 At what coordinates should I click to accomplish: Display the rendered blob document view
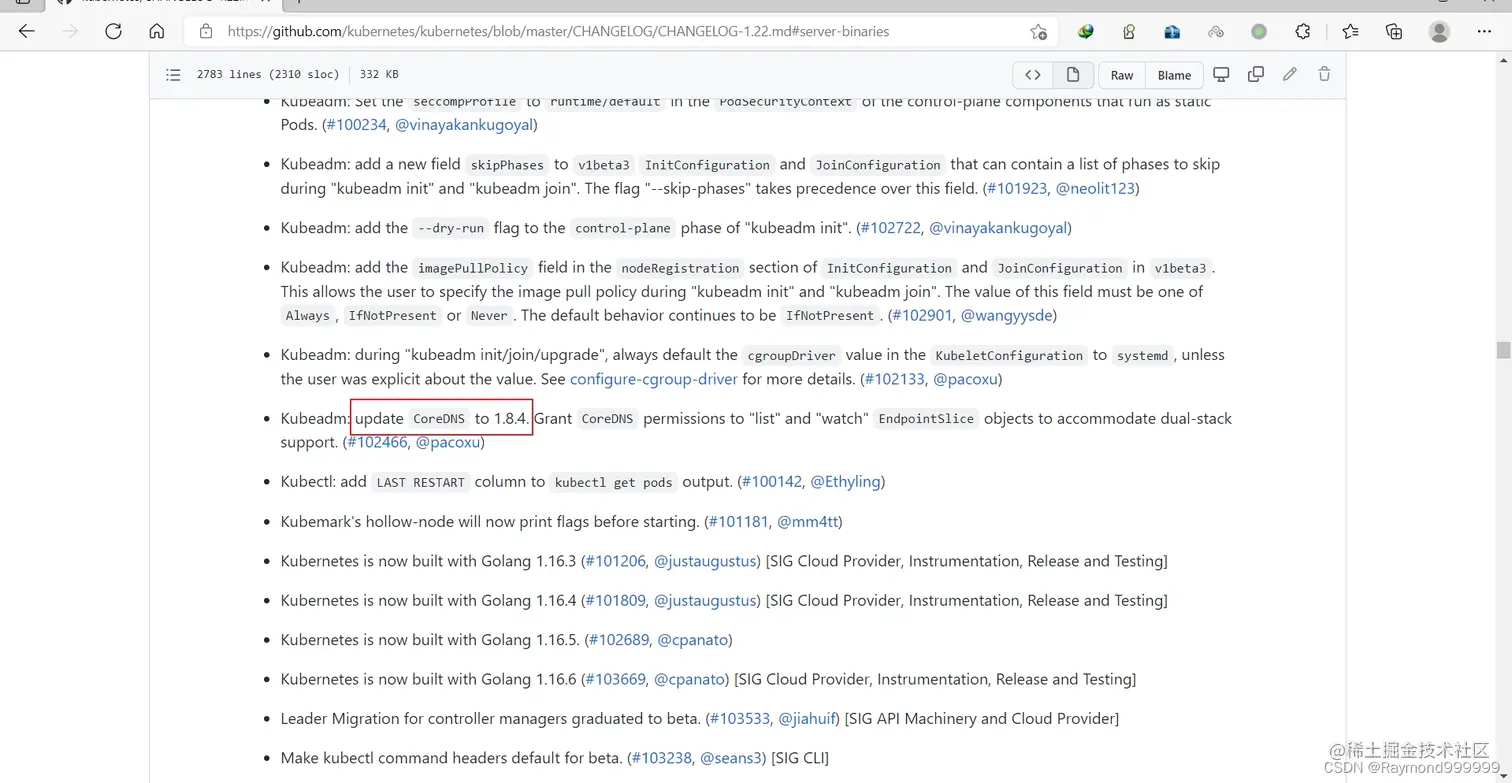[1073, 75]
